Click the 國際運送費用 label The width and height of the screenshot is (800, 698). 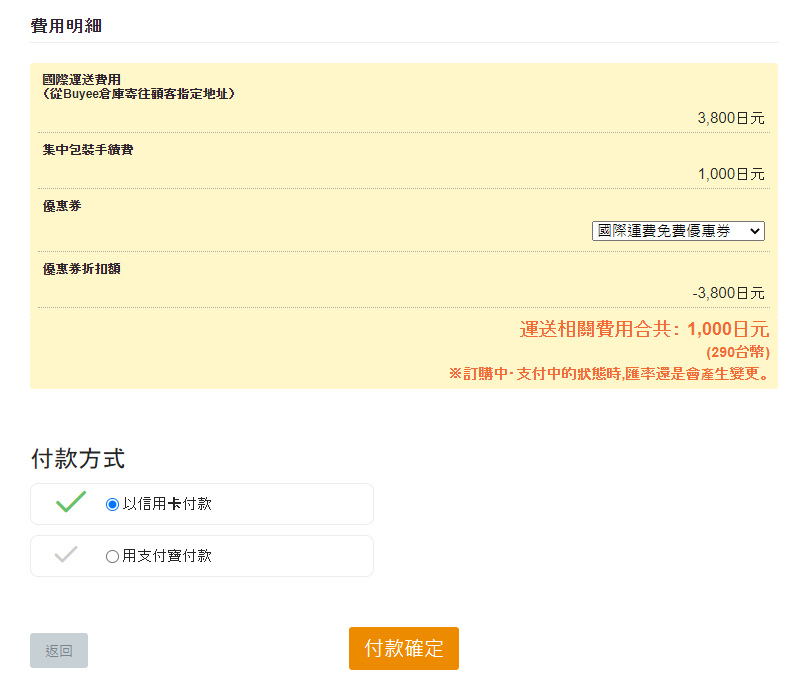click(82, 80)
